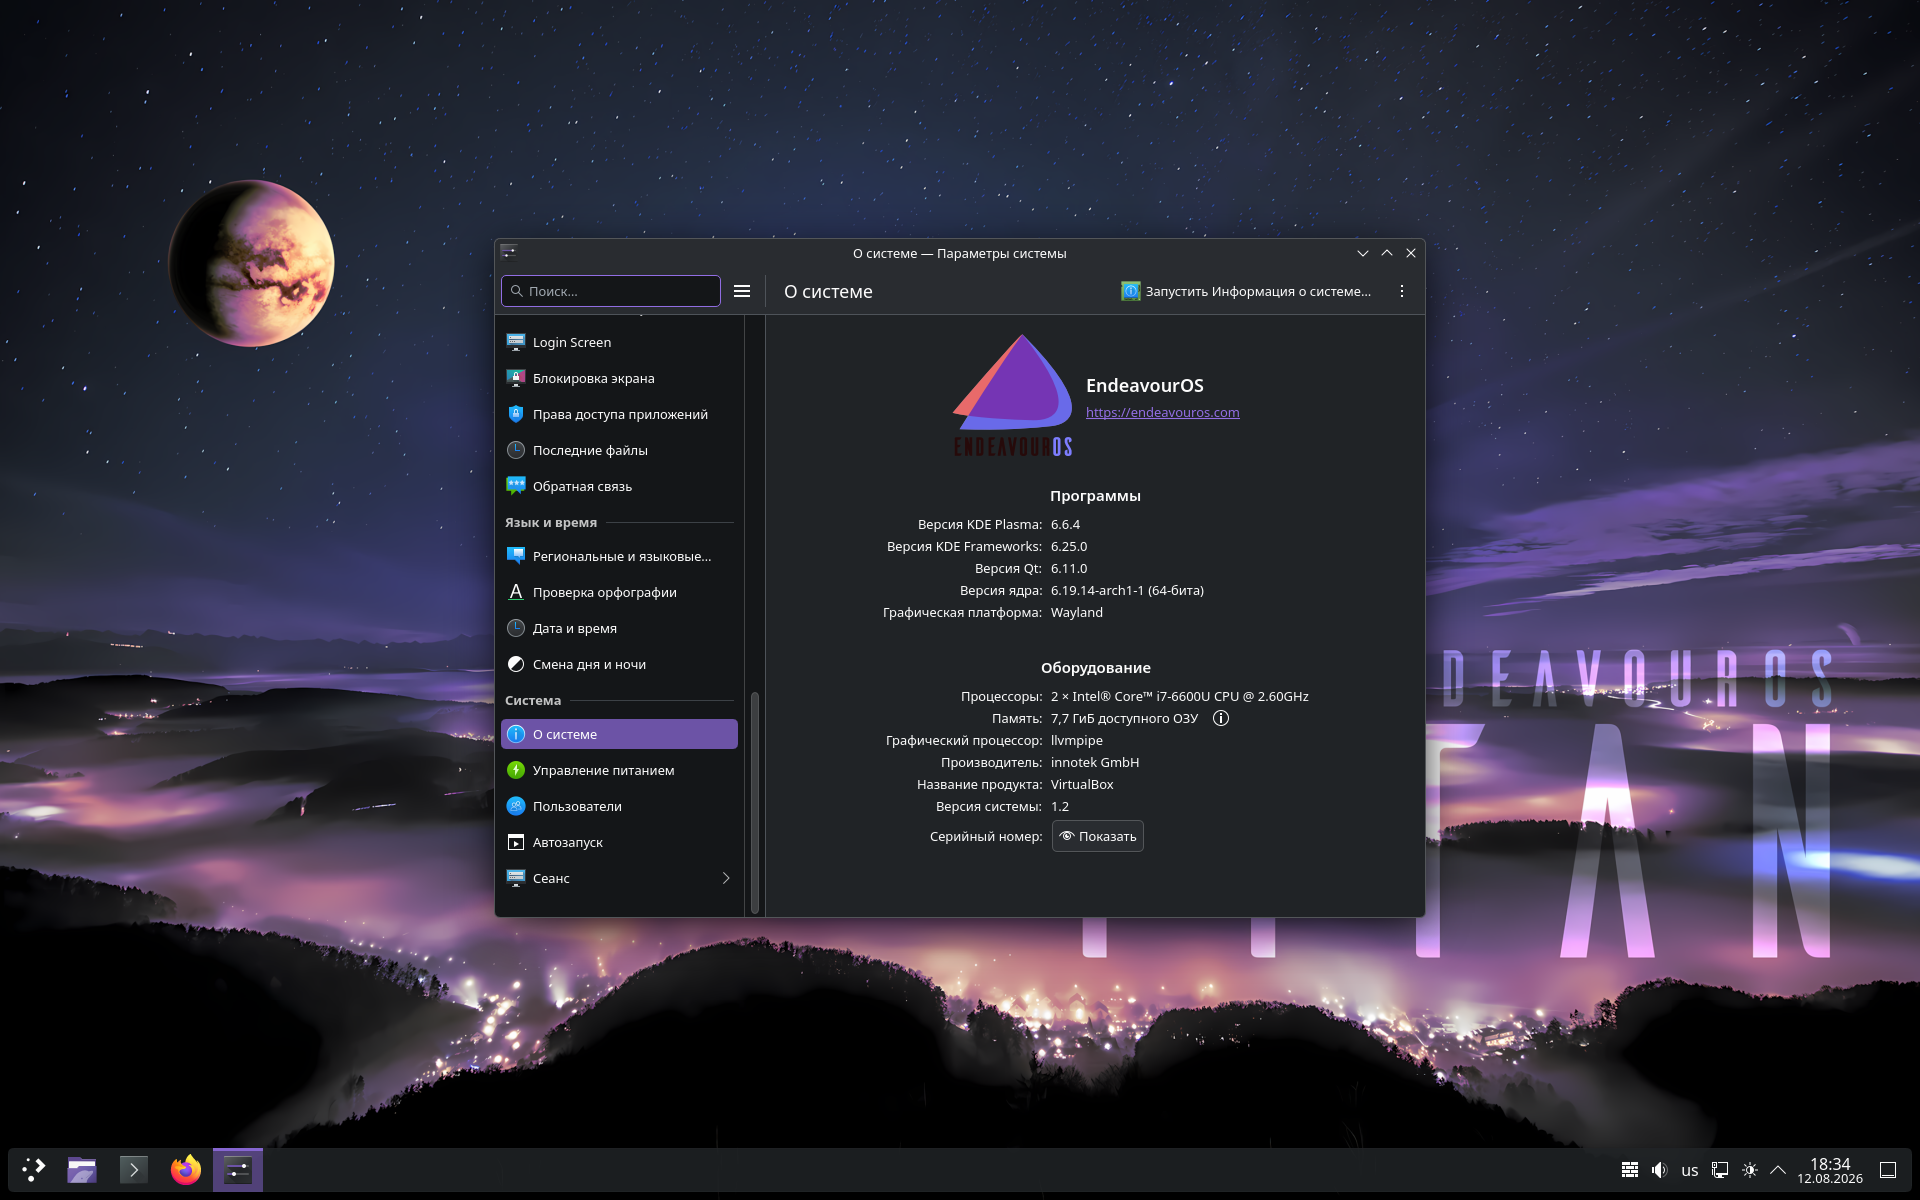Launch Информация о системе application
The height and width of the screenshot is (1200, 1920).
tap(1246, 291)
